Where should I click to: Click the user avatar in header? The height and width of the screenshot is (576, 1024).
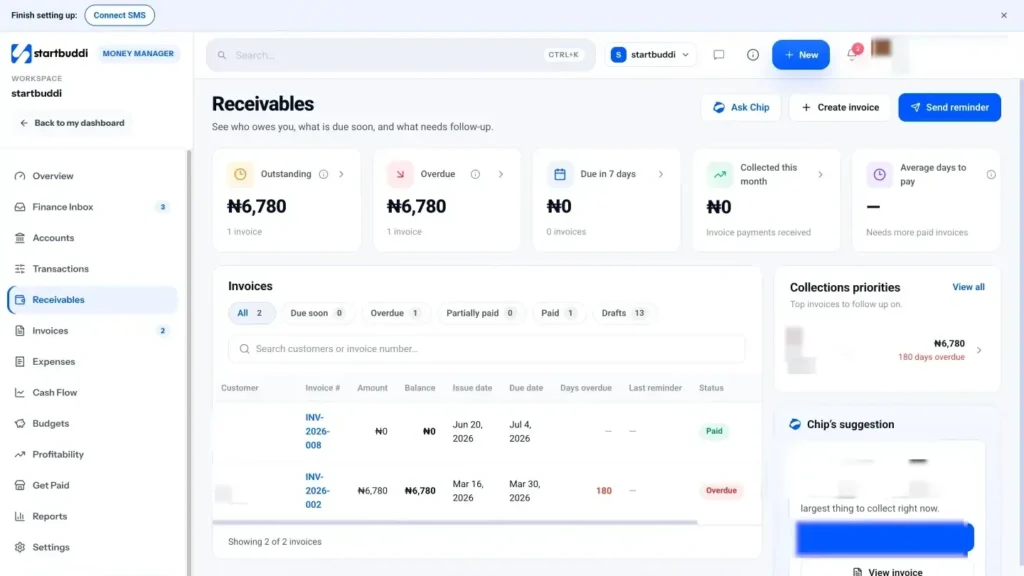coord(881,48)
